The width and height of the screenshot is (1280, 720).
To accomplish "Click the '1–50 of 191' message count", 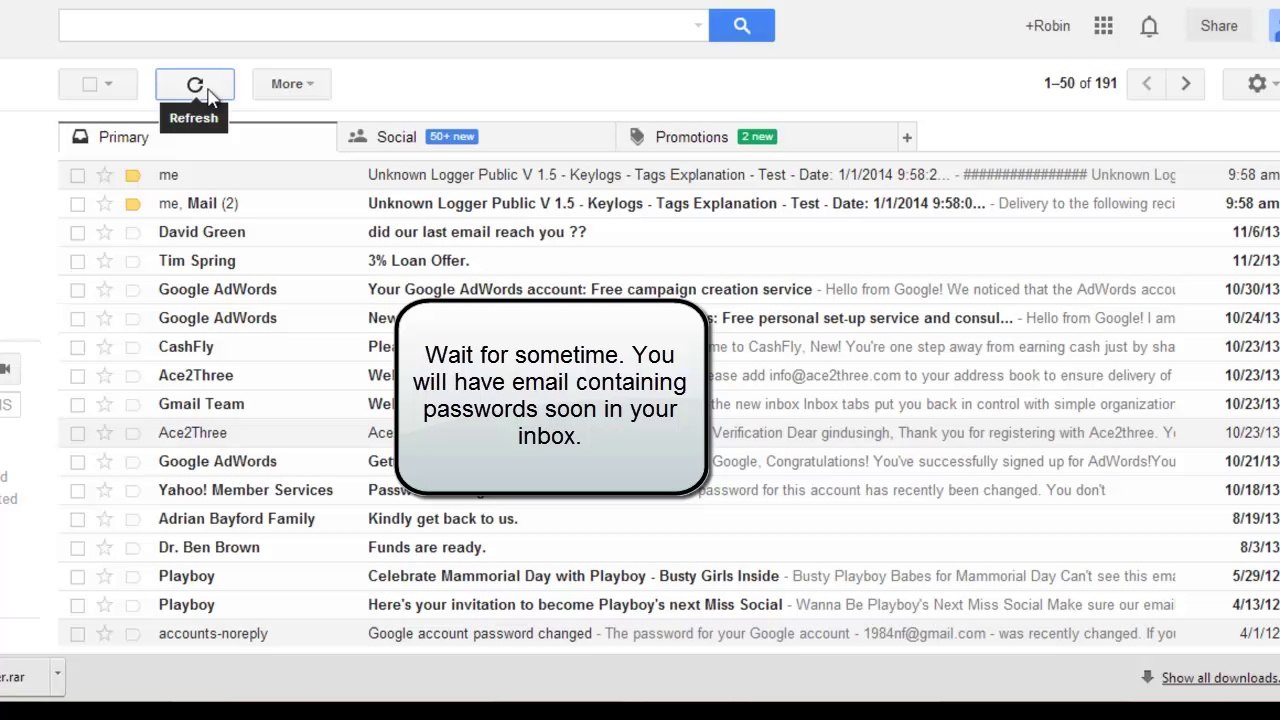I will coord(1080,83).
